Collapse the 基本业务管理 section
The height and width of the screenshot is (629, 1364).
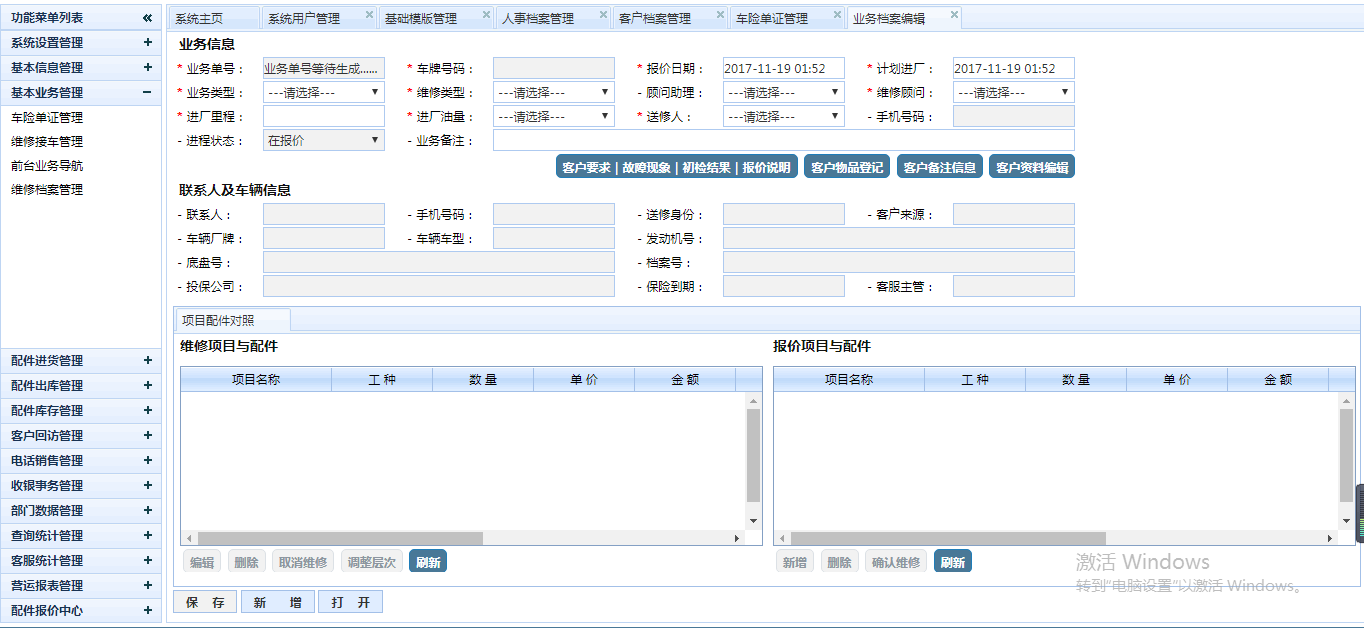pyautogui.click(x=147, y=93)
